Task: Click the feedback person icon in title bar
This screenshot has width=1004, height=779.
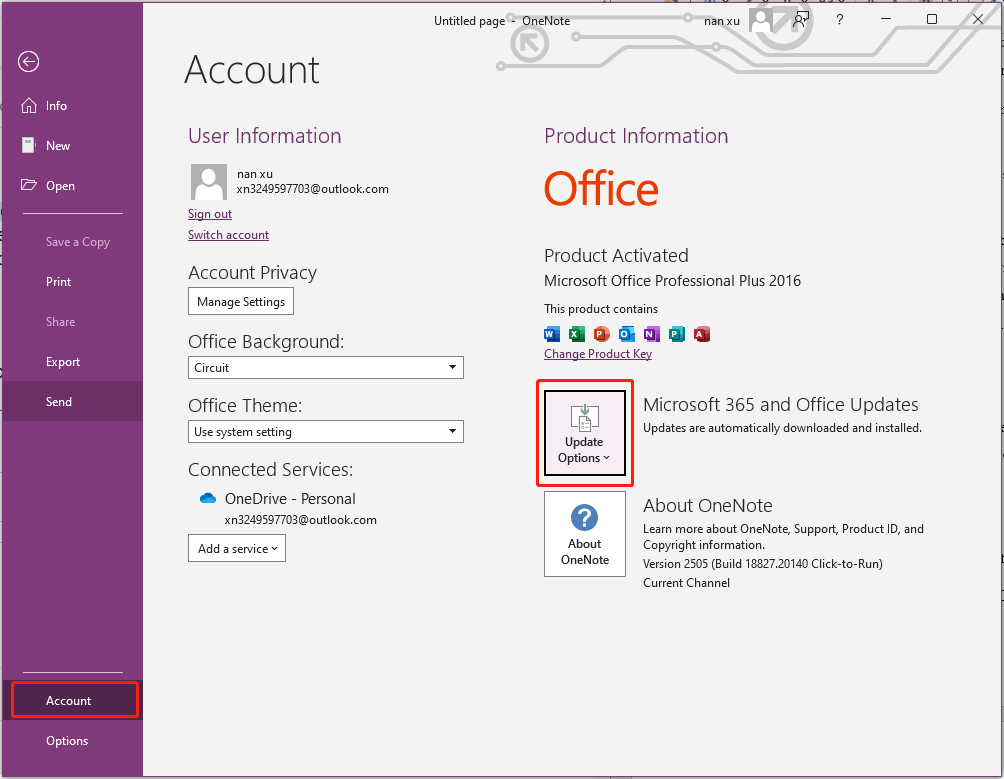Action: click(x=801, y=20)
